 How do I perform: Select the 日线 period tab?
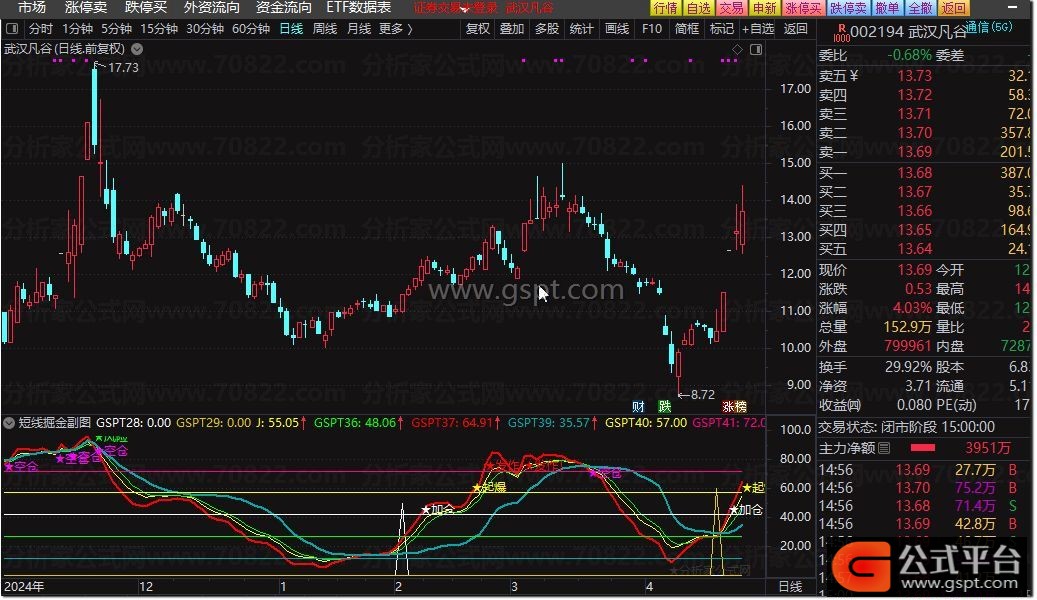point(291,29)
